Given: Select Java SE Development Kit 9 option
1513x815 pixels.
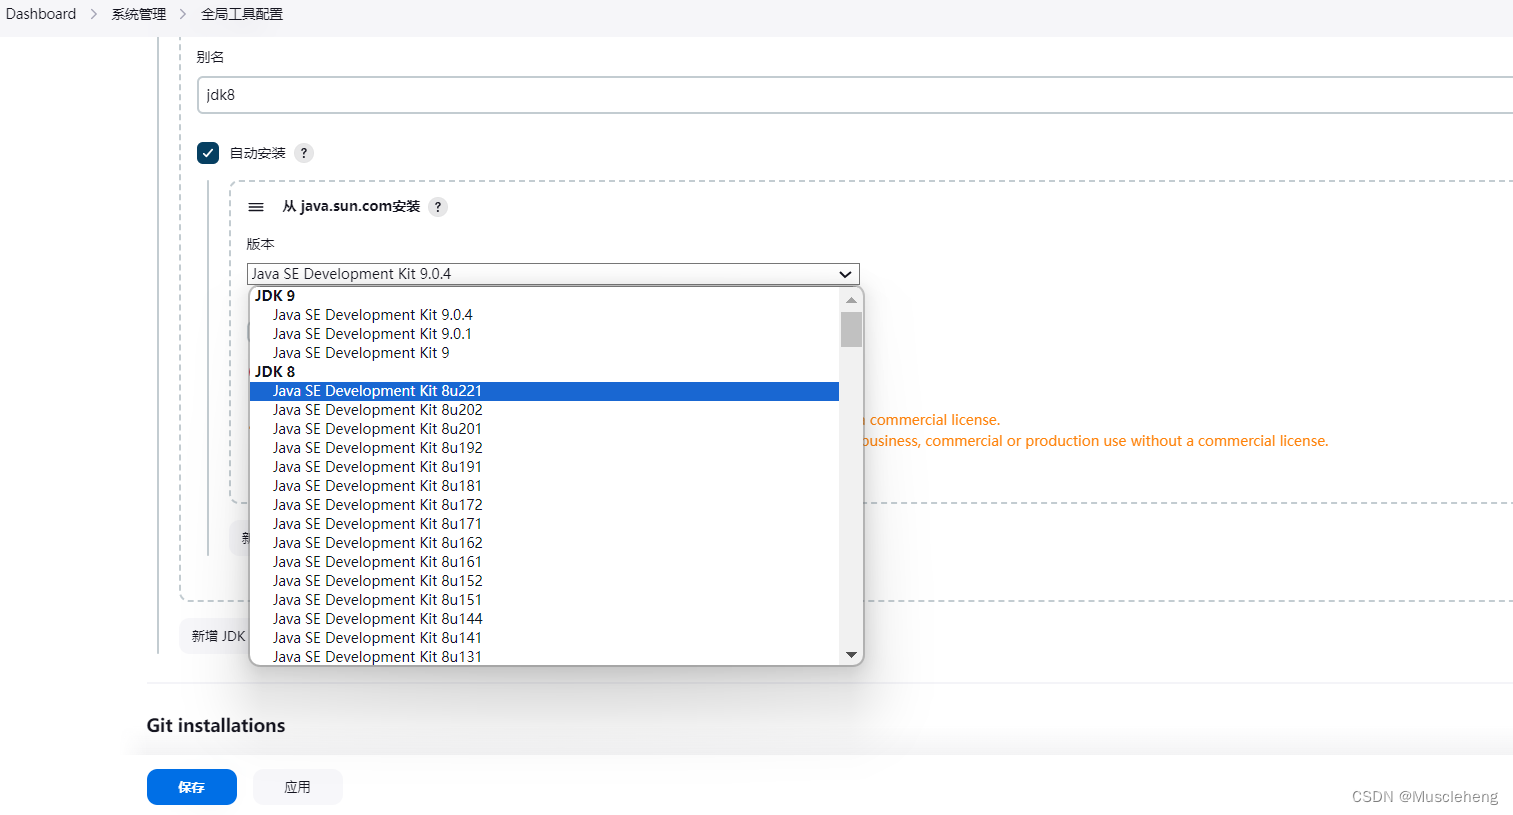Looking at the screenshot, I should pyautogui.click(x=544, y=353).
